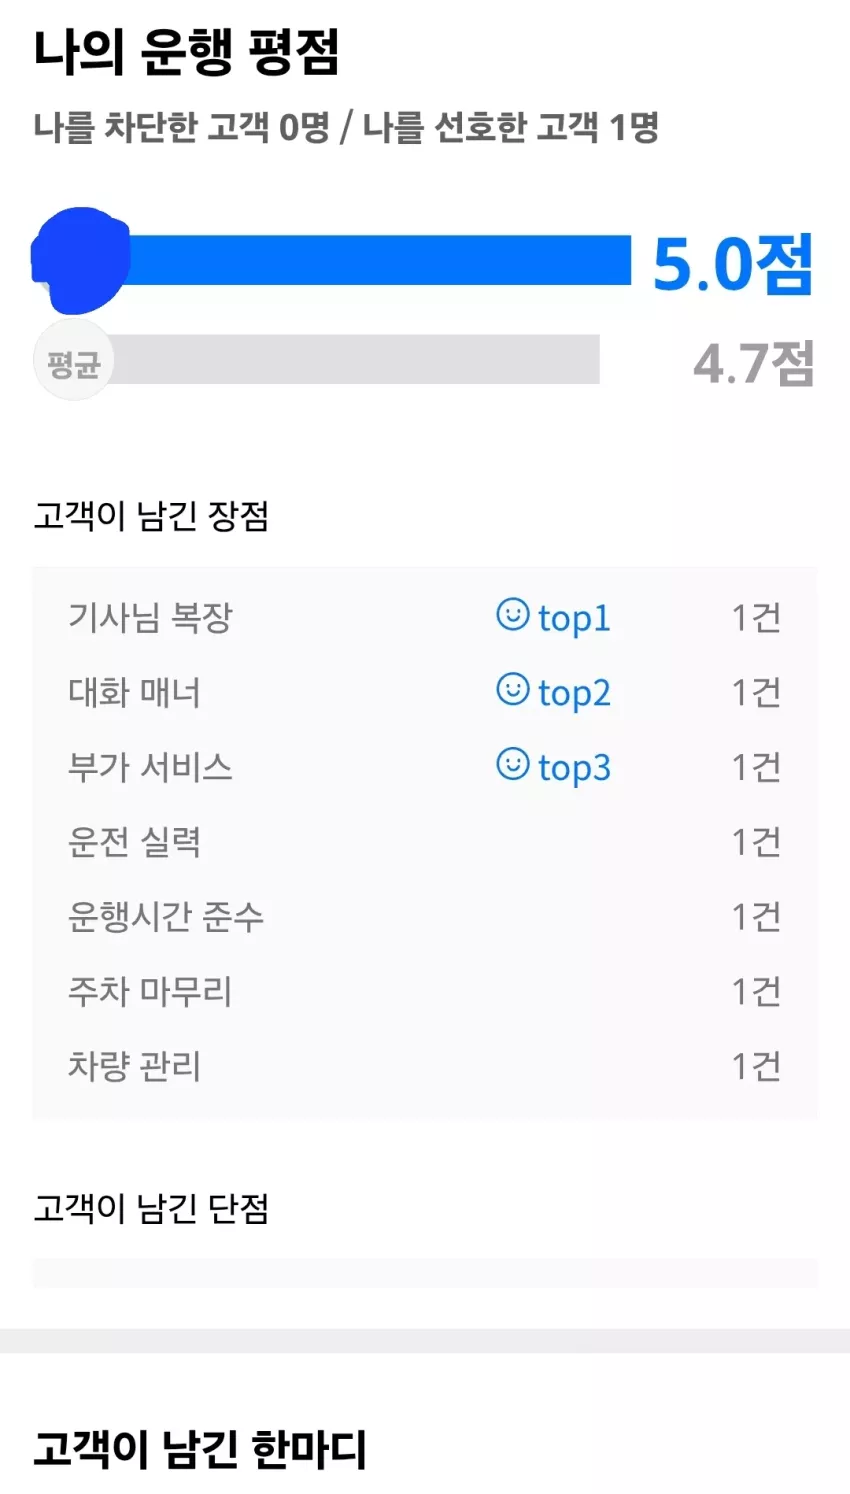This screenshot has height=1494, width=850.
Task: Tap the smiley icon beside top2
Action: pos(513,689)
